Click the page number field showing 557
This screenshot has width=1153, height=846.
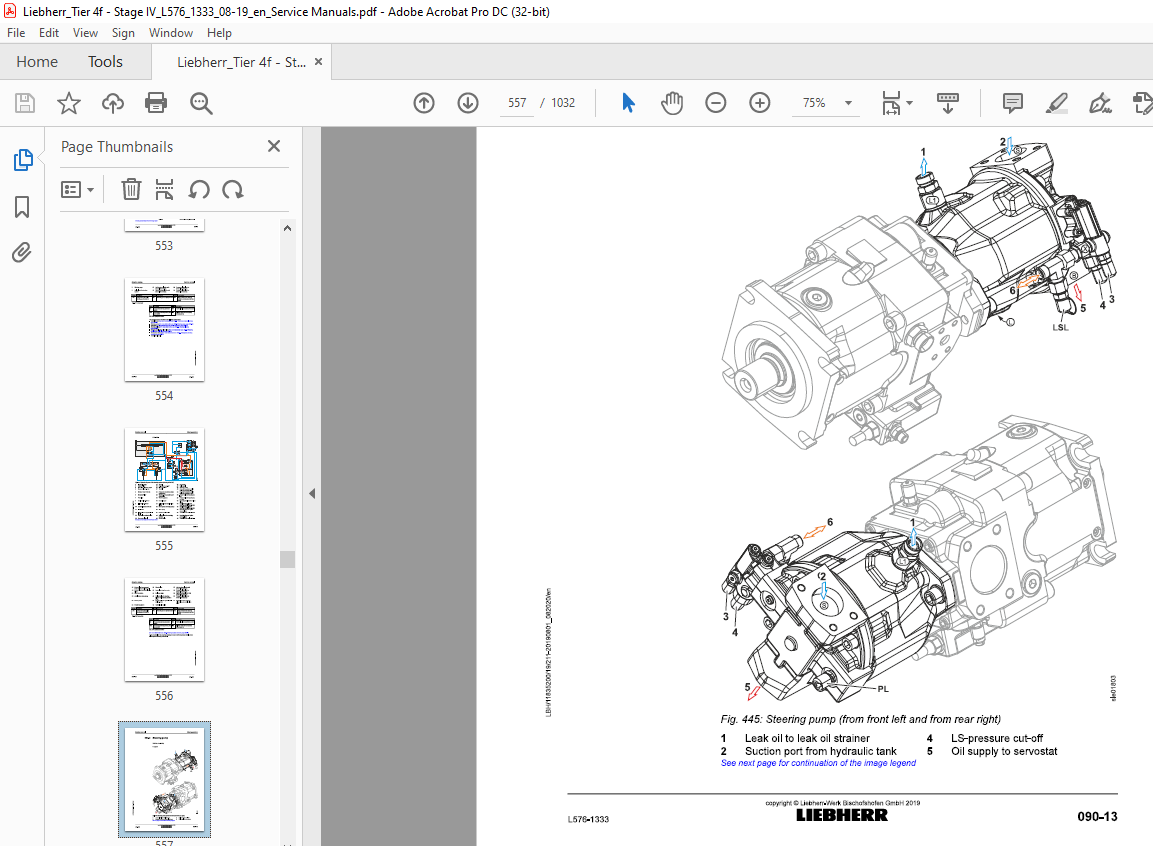[x=517, y=103]
